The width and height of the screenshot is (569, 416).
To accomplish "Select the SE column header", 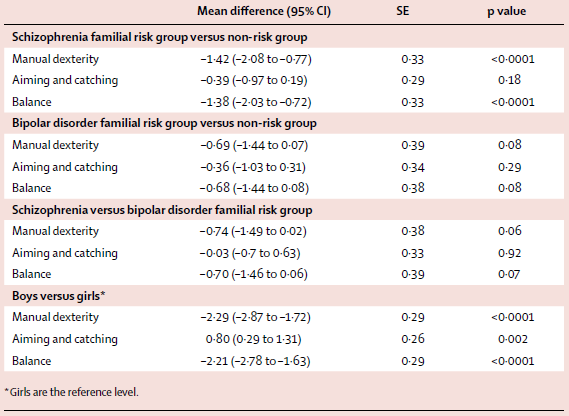I will point(402,11).
